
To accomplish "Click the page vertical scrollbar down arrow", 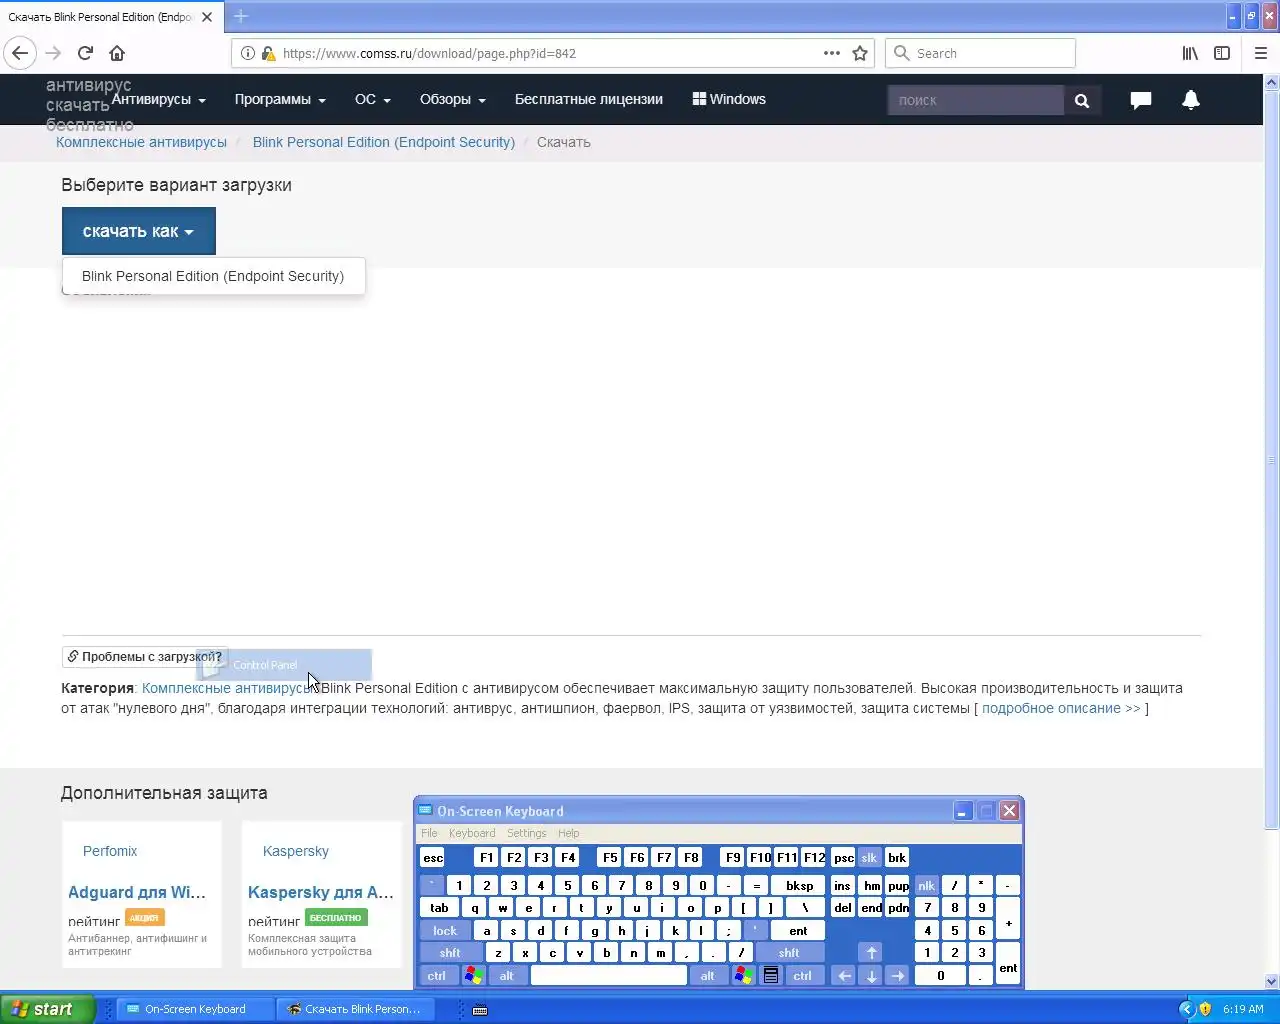I will (1272, 982).
